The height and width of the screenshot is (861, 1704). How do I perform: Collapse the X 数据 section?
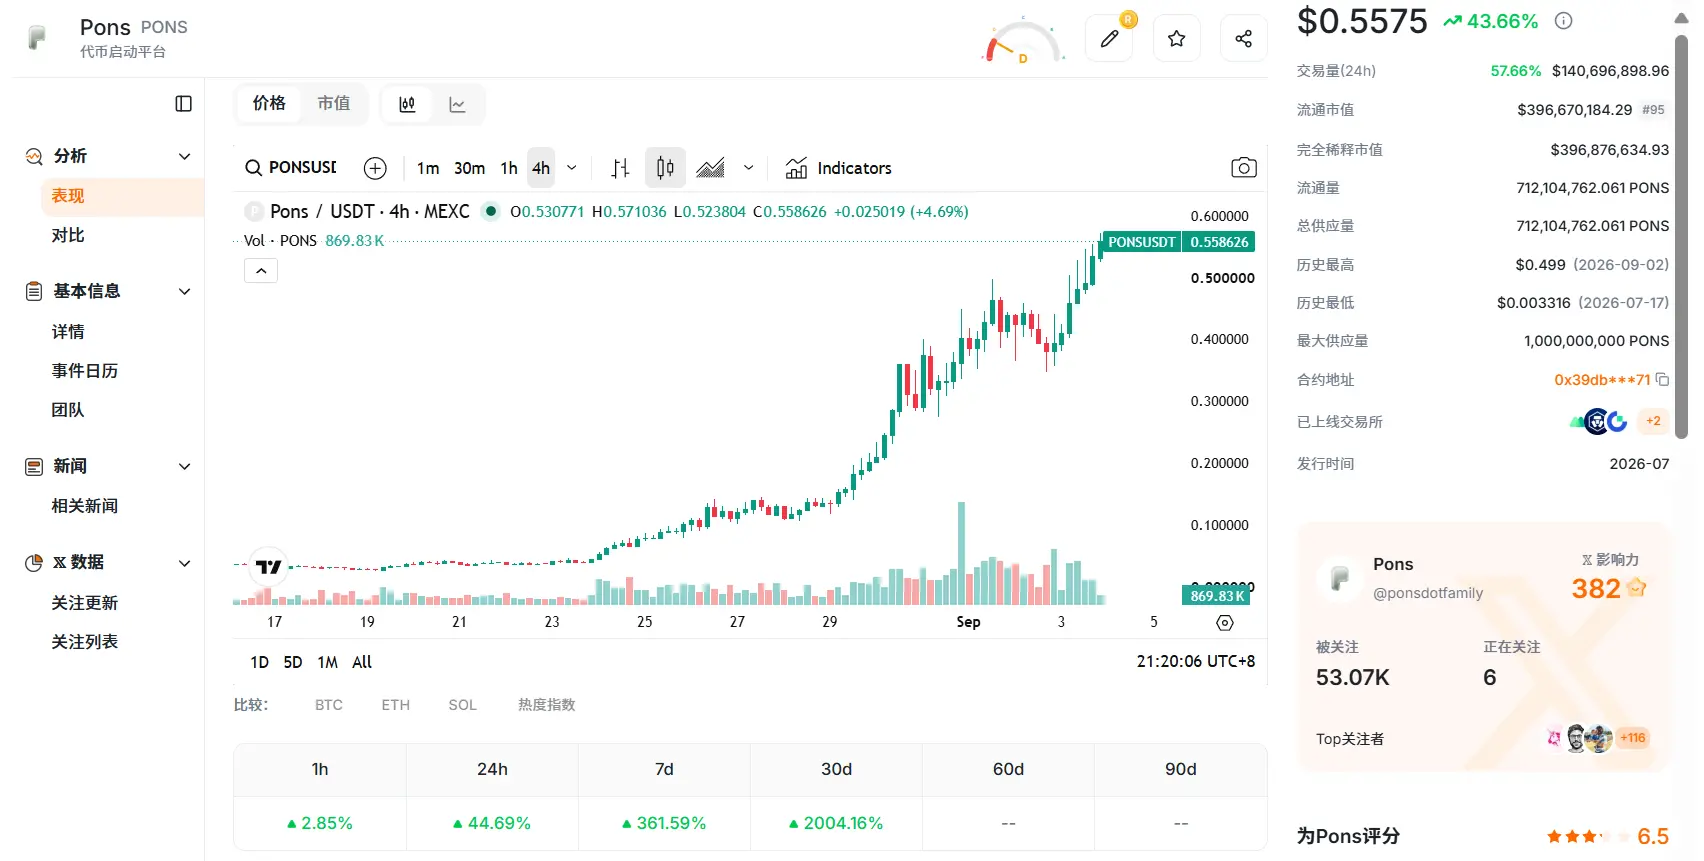(x=184, y=563)
